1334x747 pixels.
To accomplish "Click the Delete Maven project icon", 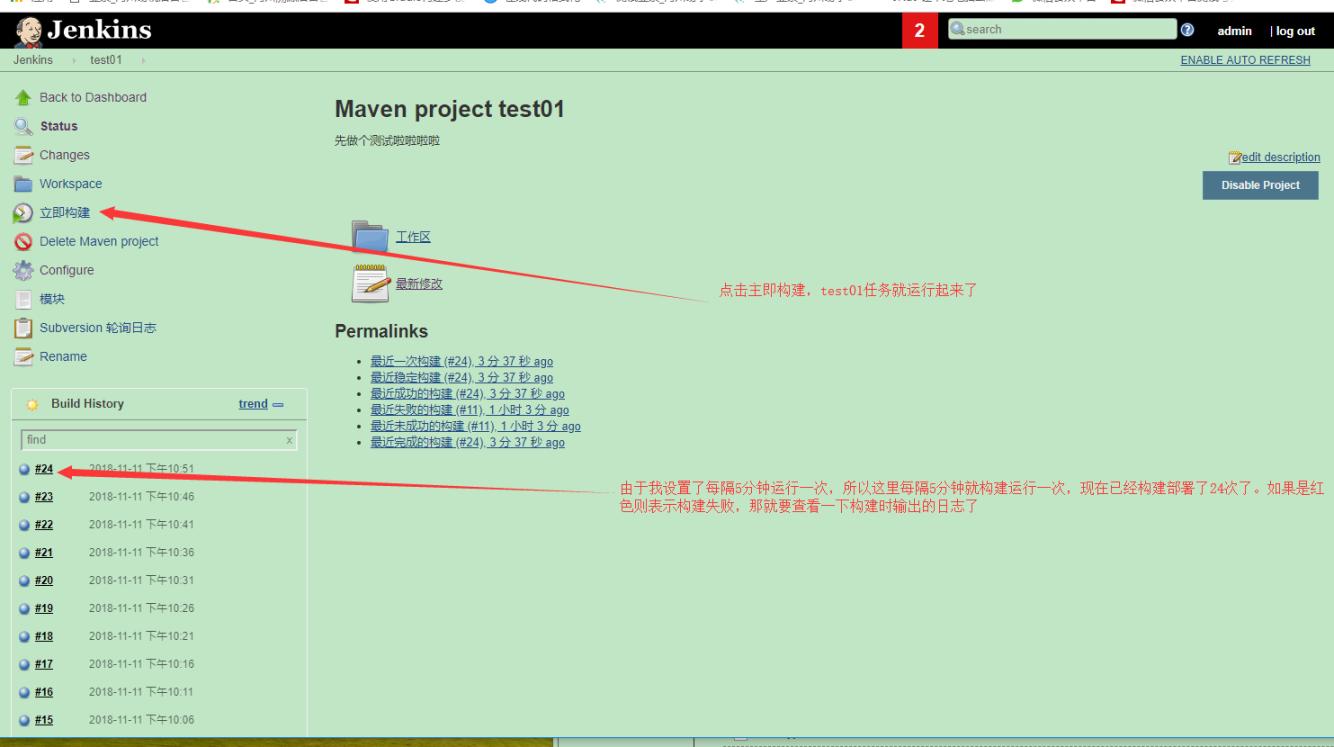I will [x=22, y=242].
